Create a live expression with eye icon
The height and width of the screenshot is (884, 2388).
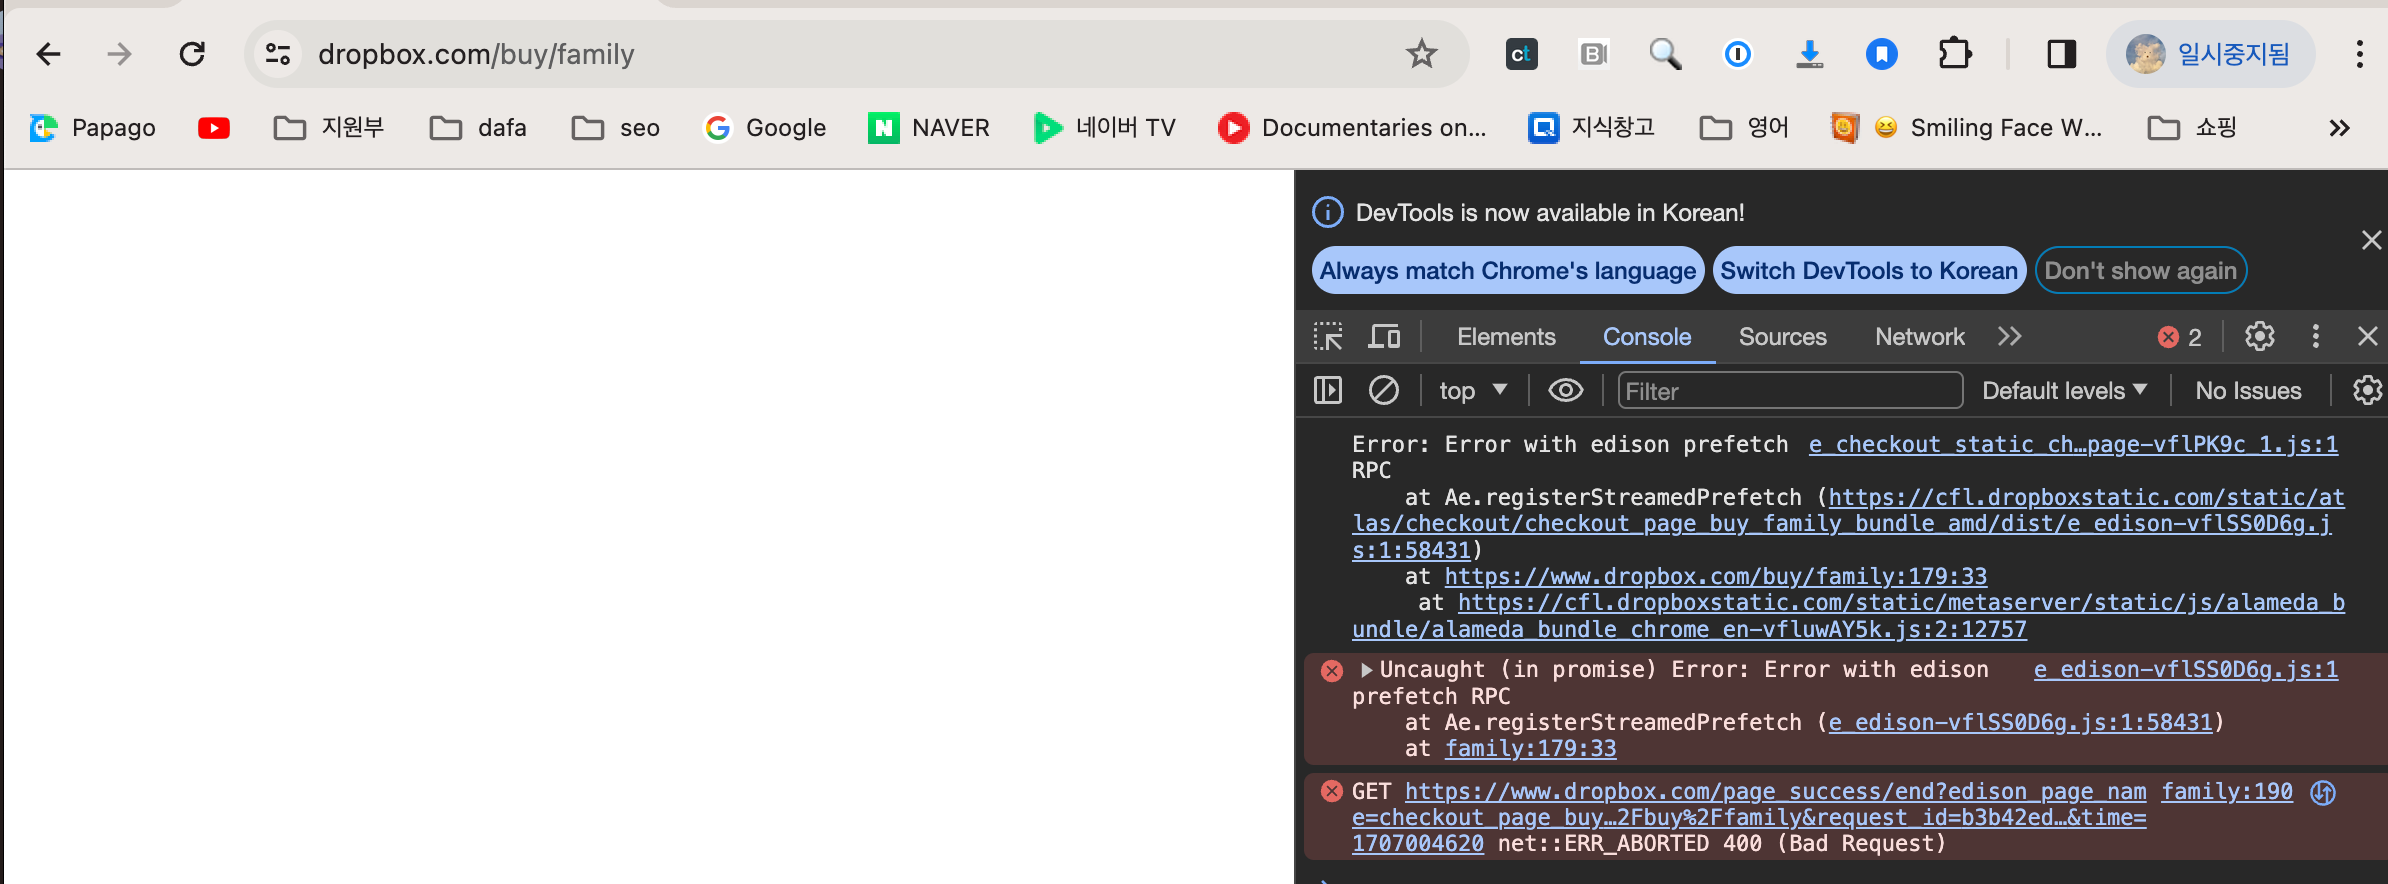point(1566,390)
